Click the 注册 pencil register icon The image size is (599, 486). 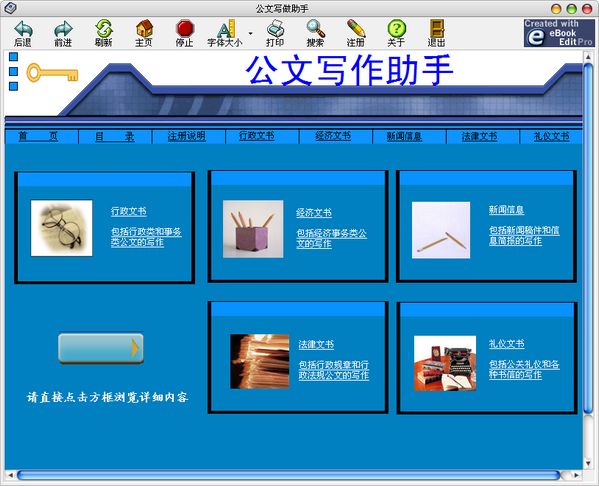click(x=356, y=29)
